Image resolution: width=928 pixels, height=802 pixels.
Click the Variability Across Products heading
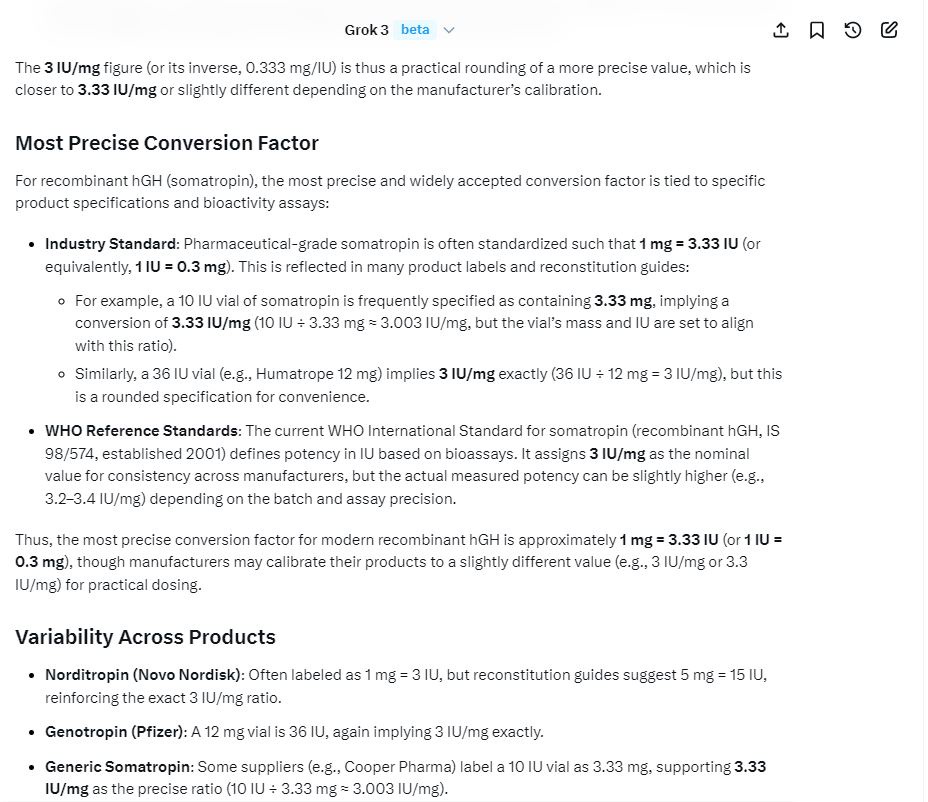pyautogui.click(x=145, y=637)
